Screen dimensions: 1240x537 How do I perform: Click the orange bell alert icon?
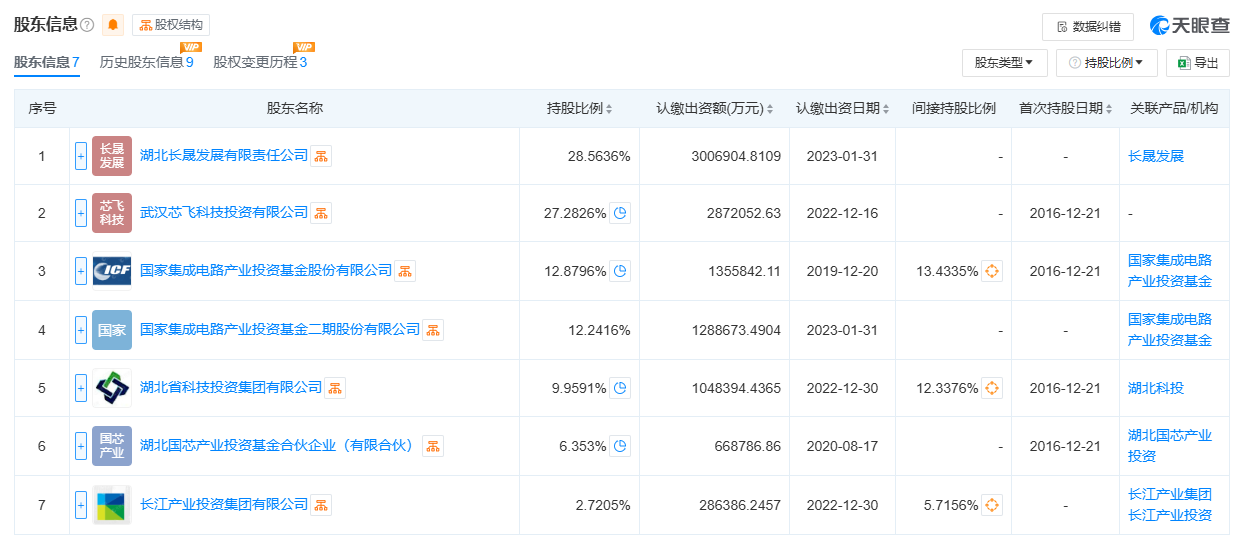click(x=113, y=25)
